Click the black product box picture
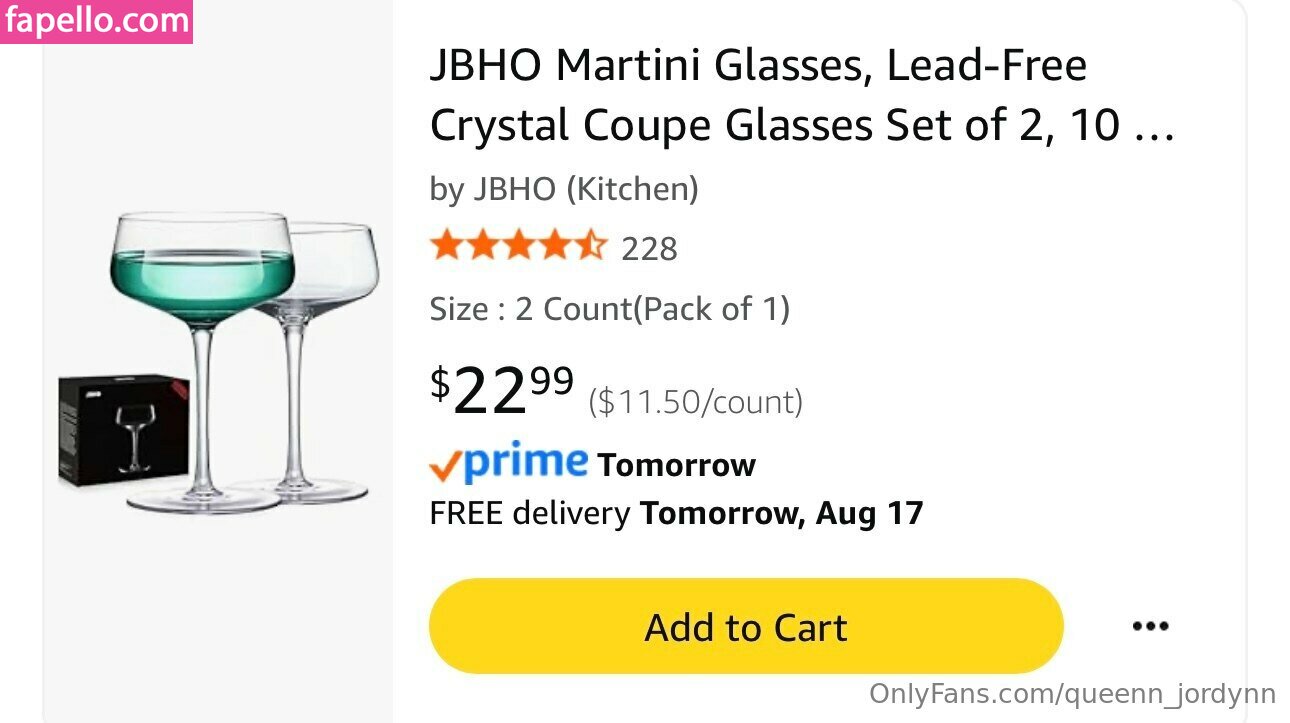Screen dimensions: 1290x723 (x=122, y=428)
